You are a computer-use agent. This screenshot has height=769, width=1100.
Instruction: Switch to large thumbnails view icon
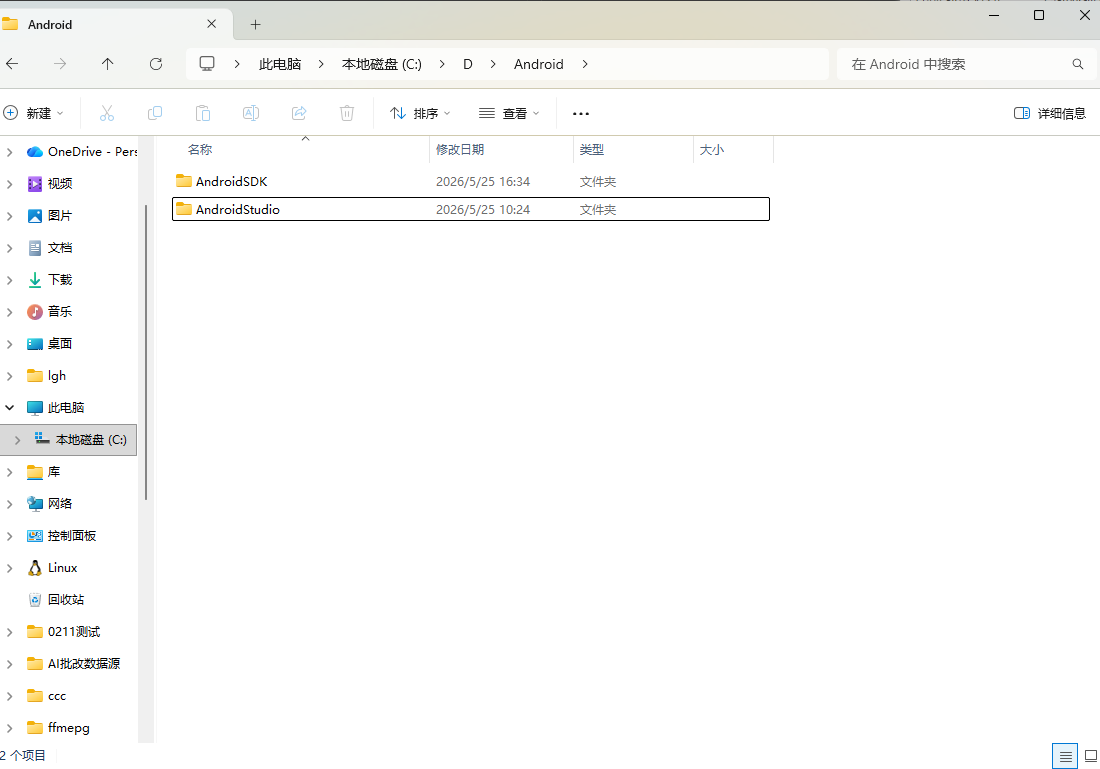pos(1091,756)
